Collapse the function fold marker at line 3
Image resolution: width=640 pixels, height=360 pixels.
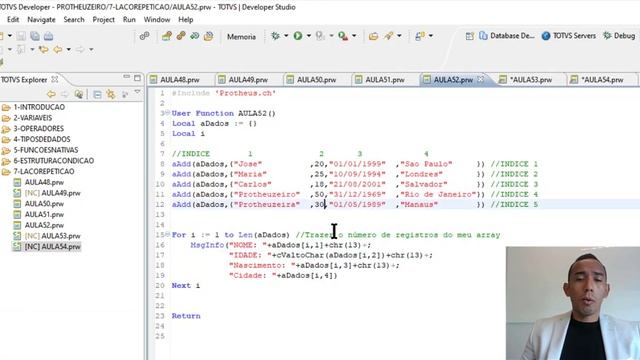(x=167, y=112)
